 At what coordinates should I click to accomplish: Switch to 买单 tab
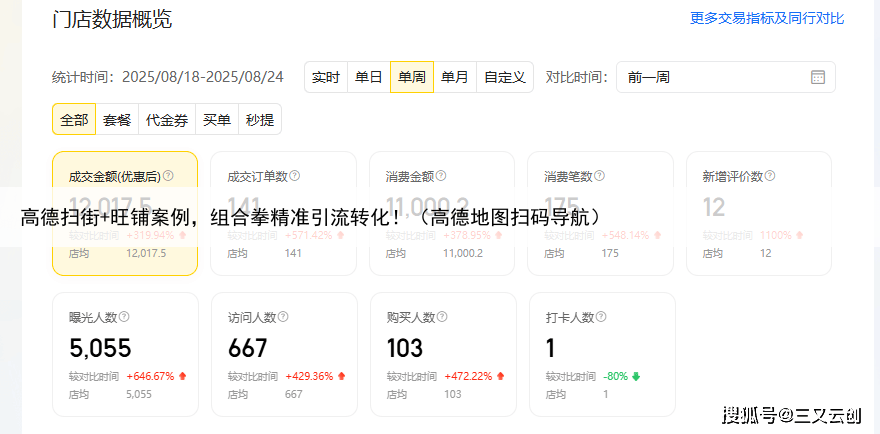217,120
